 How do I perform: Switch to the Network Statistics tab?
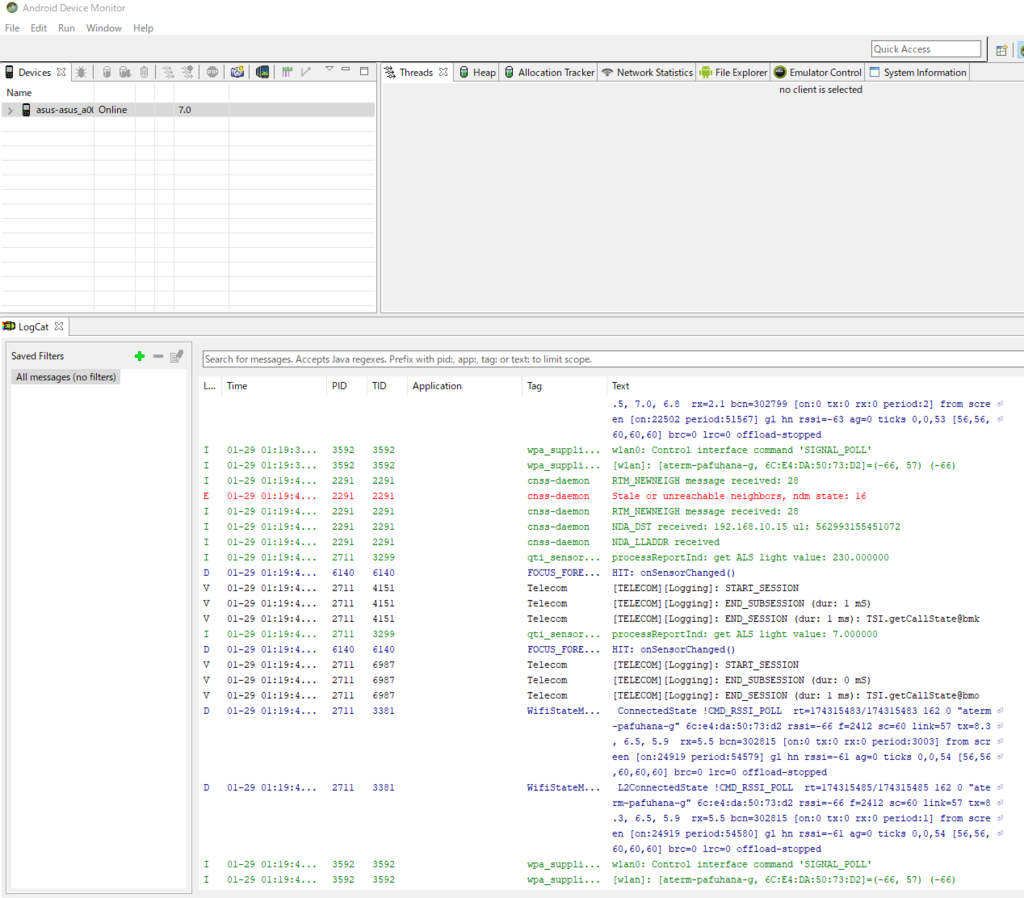(x=647, y=72)
